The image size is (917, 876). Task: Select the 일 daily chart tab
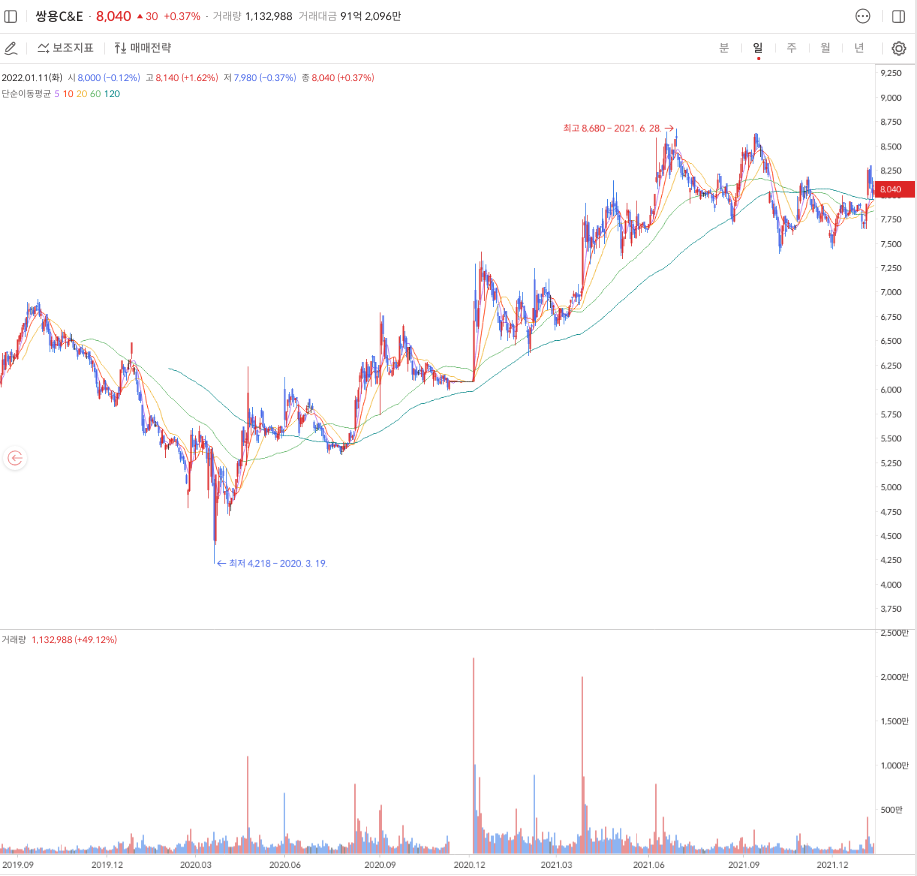tap(758, 48)
